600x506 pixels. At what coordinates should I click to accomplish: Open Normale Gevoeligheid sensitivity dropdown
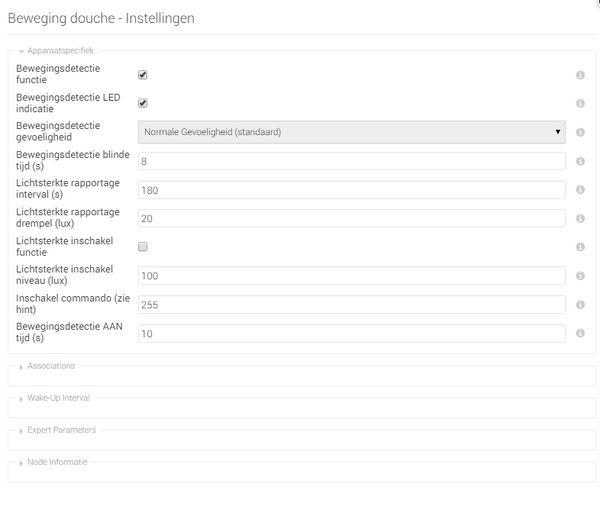352,132
